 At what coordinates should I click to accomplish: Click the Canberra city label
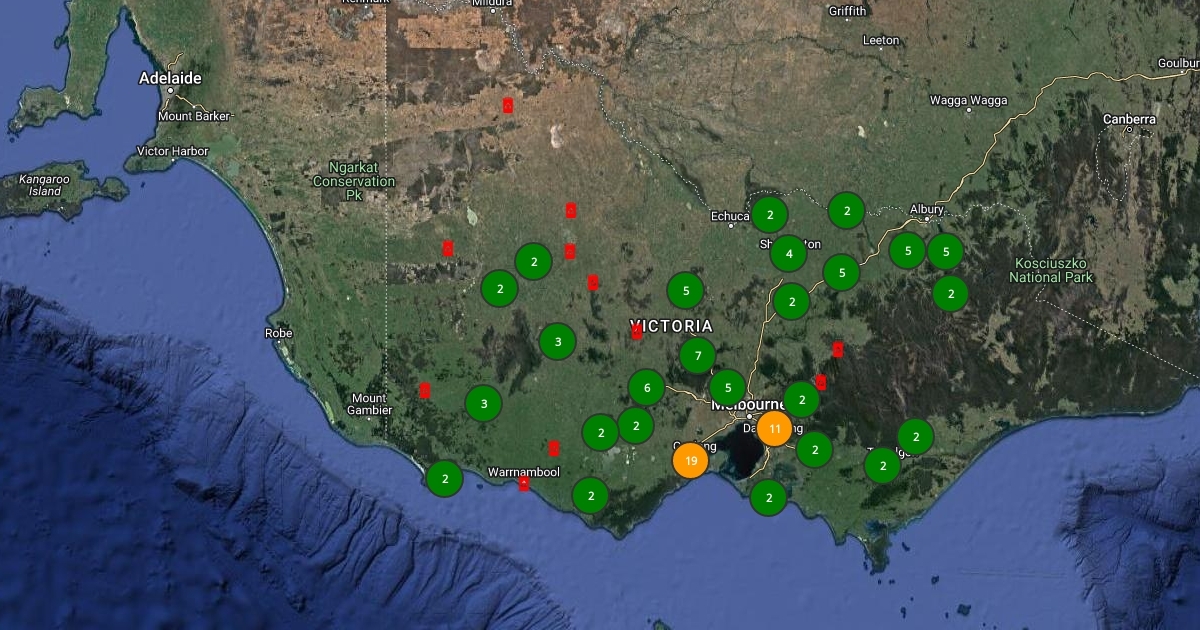click(x=1129, y=119)
